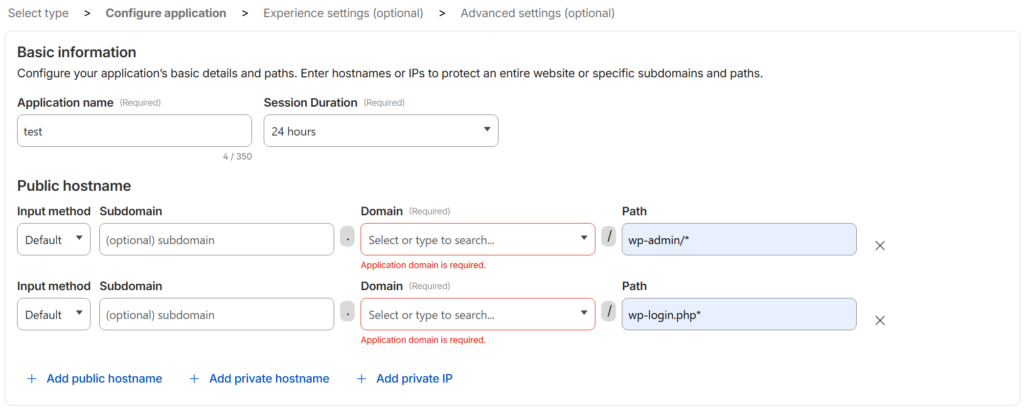Click the Add private hostname link
This screenshot has height=409, width=1024.
tap(269, 379)
